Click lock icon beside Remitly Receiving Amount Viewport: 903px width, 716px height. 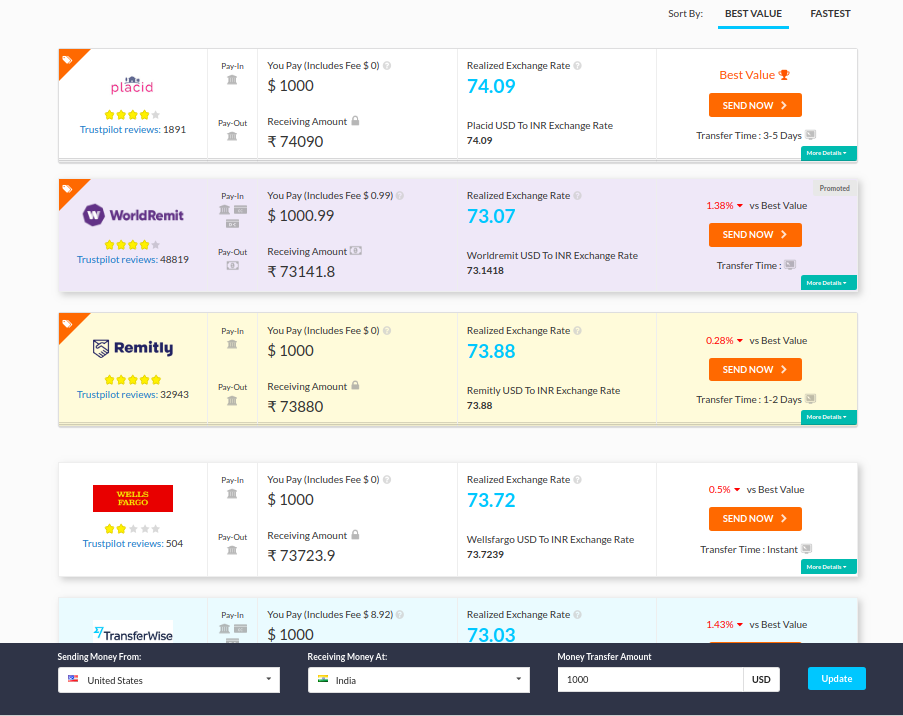pos(355,386)
